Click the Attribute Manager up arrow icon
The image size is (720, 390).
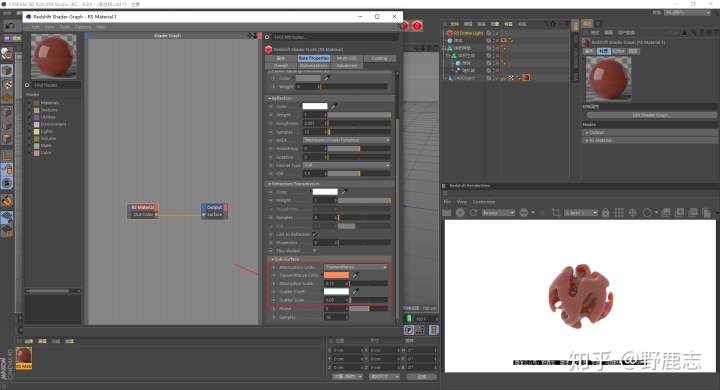point(684,33)
